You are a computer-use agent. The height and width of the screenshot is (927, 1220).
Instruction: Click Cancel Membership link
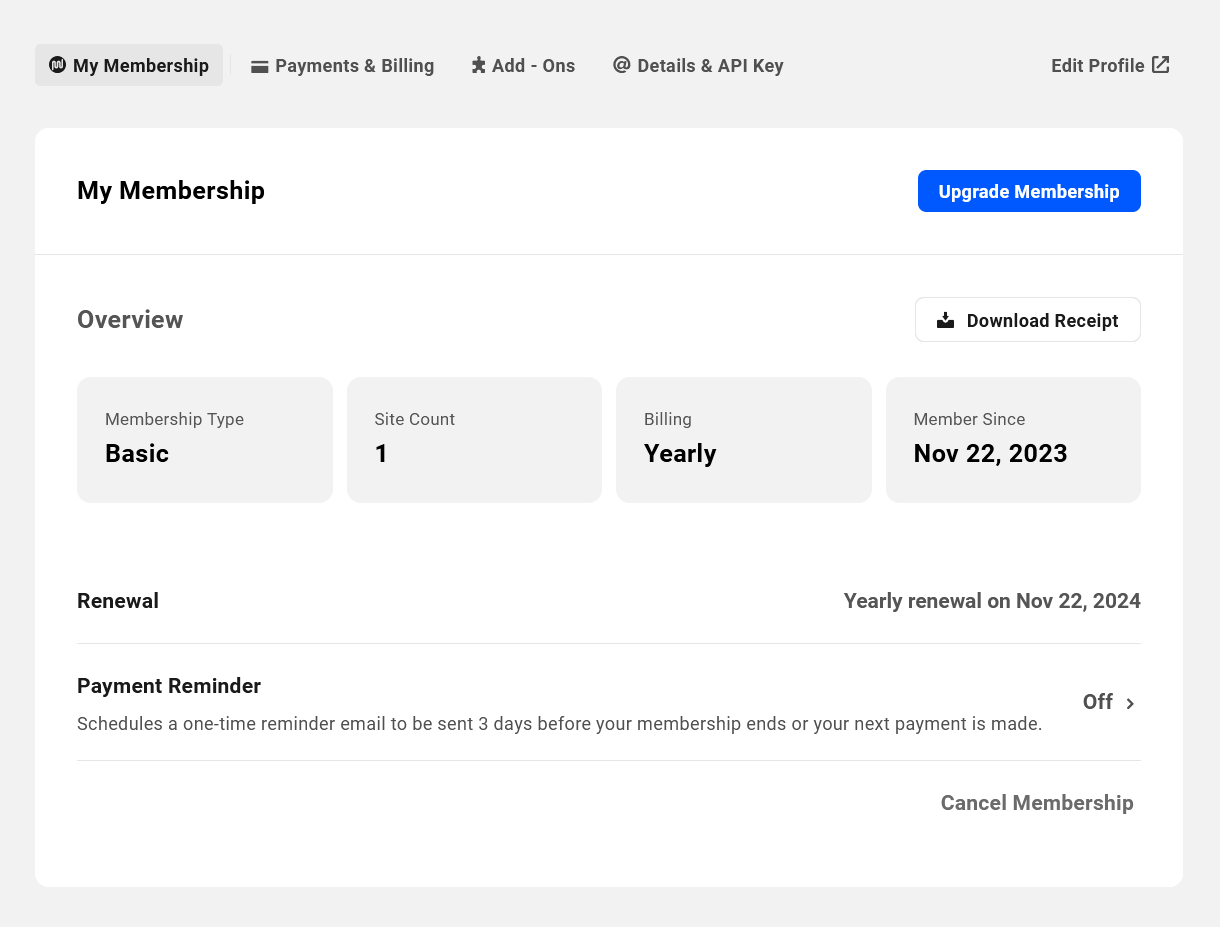[1037, 803]
